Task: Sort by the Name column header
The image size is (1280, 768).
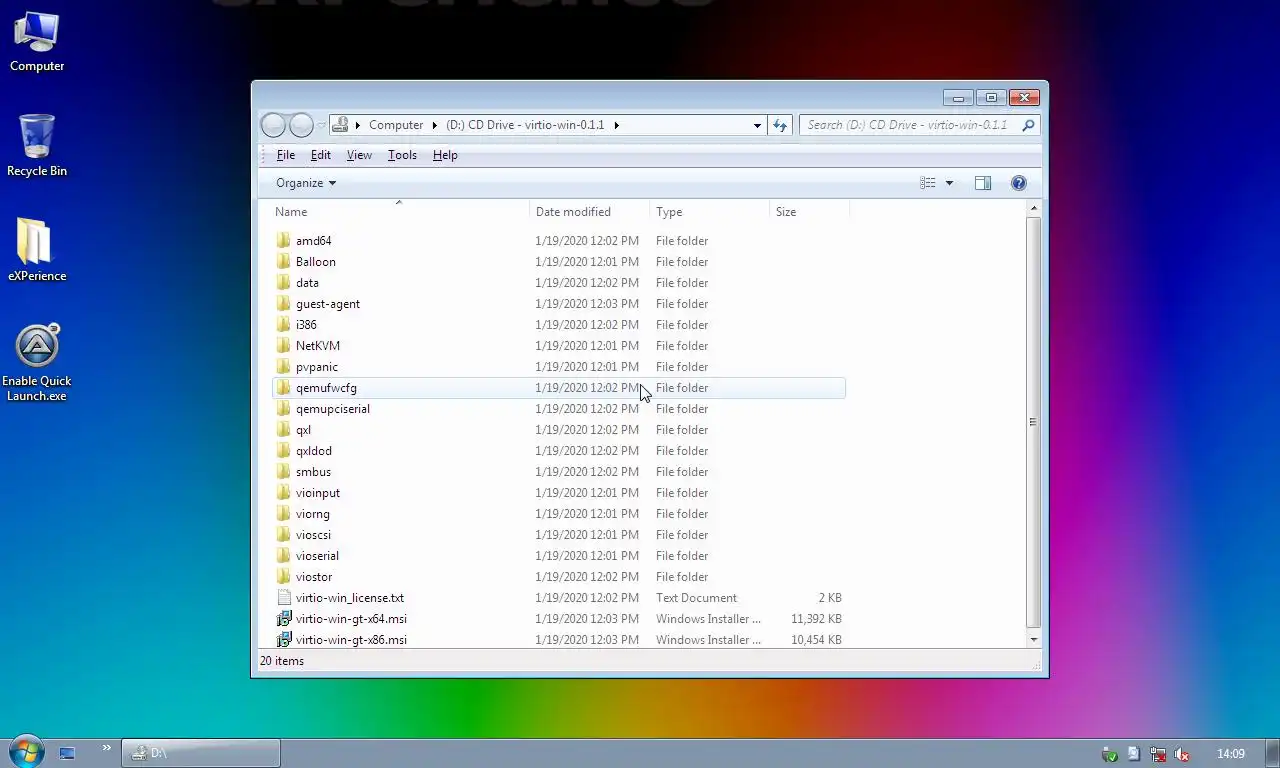Action: (x=400, y=212)
